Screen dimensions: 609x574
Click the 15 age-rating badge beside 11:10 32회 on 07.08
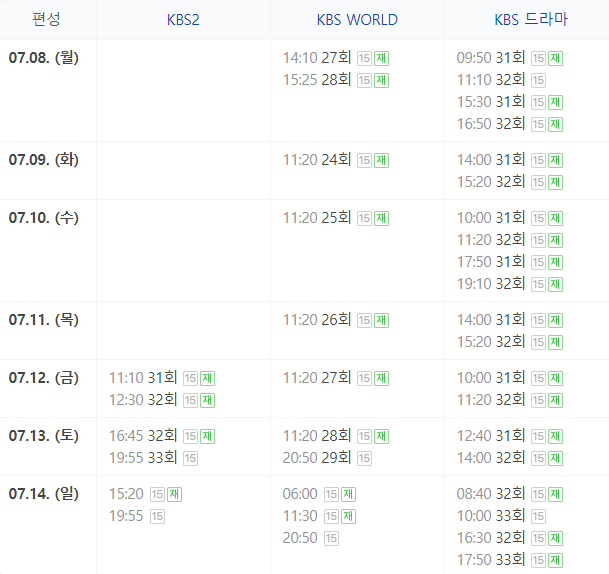click(x=538, y=80)
